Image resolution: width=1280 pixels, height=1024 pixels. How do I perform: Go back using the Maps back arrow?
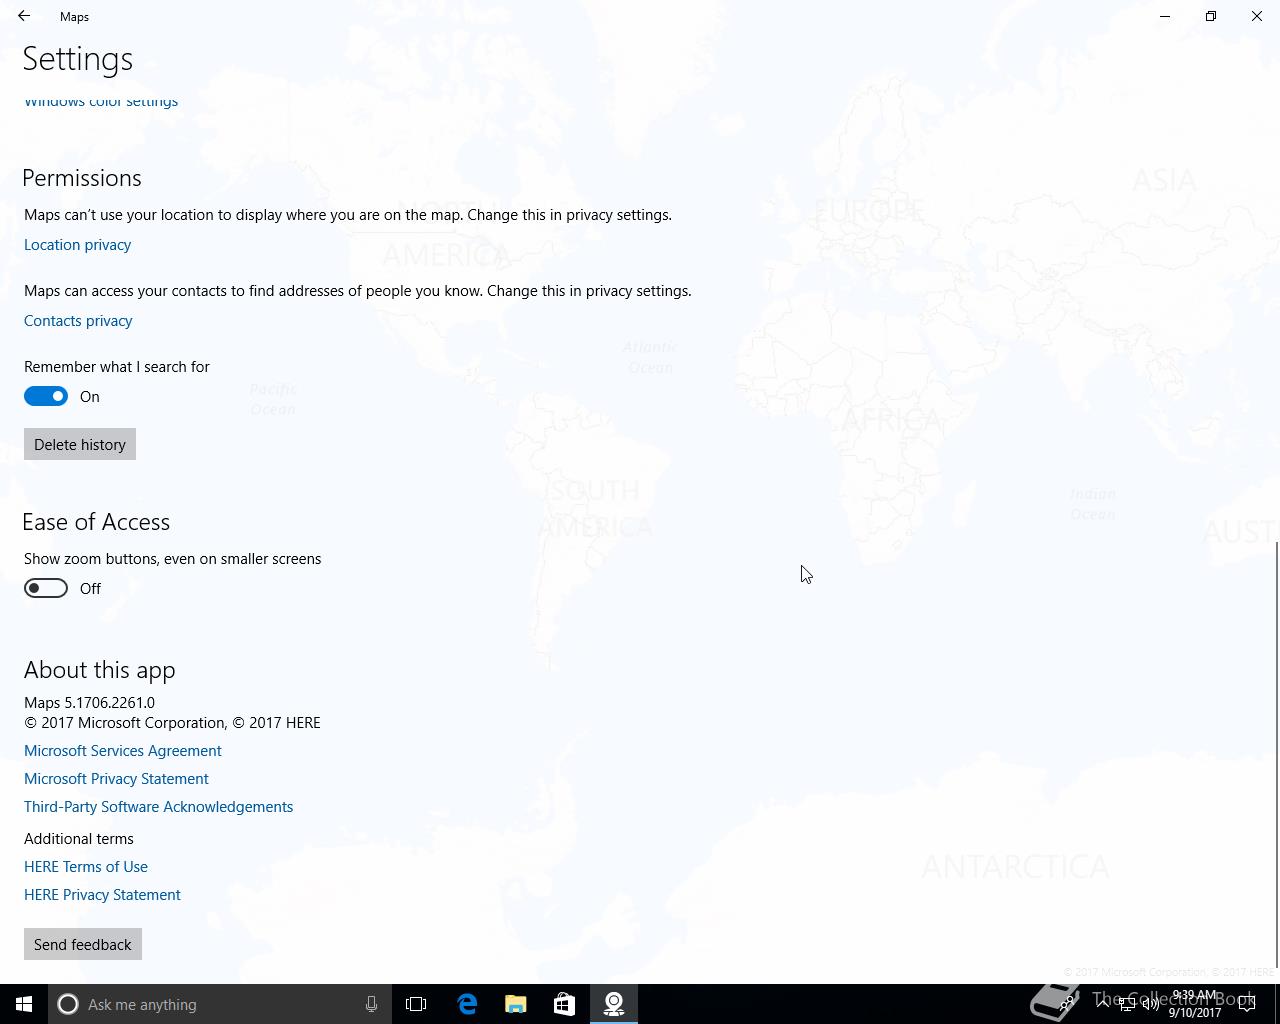tap(24, 16)
